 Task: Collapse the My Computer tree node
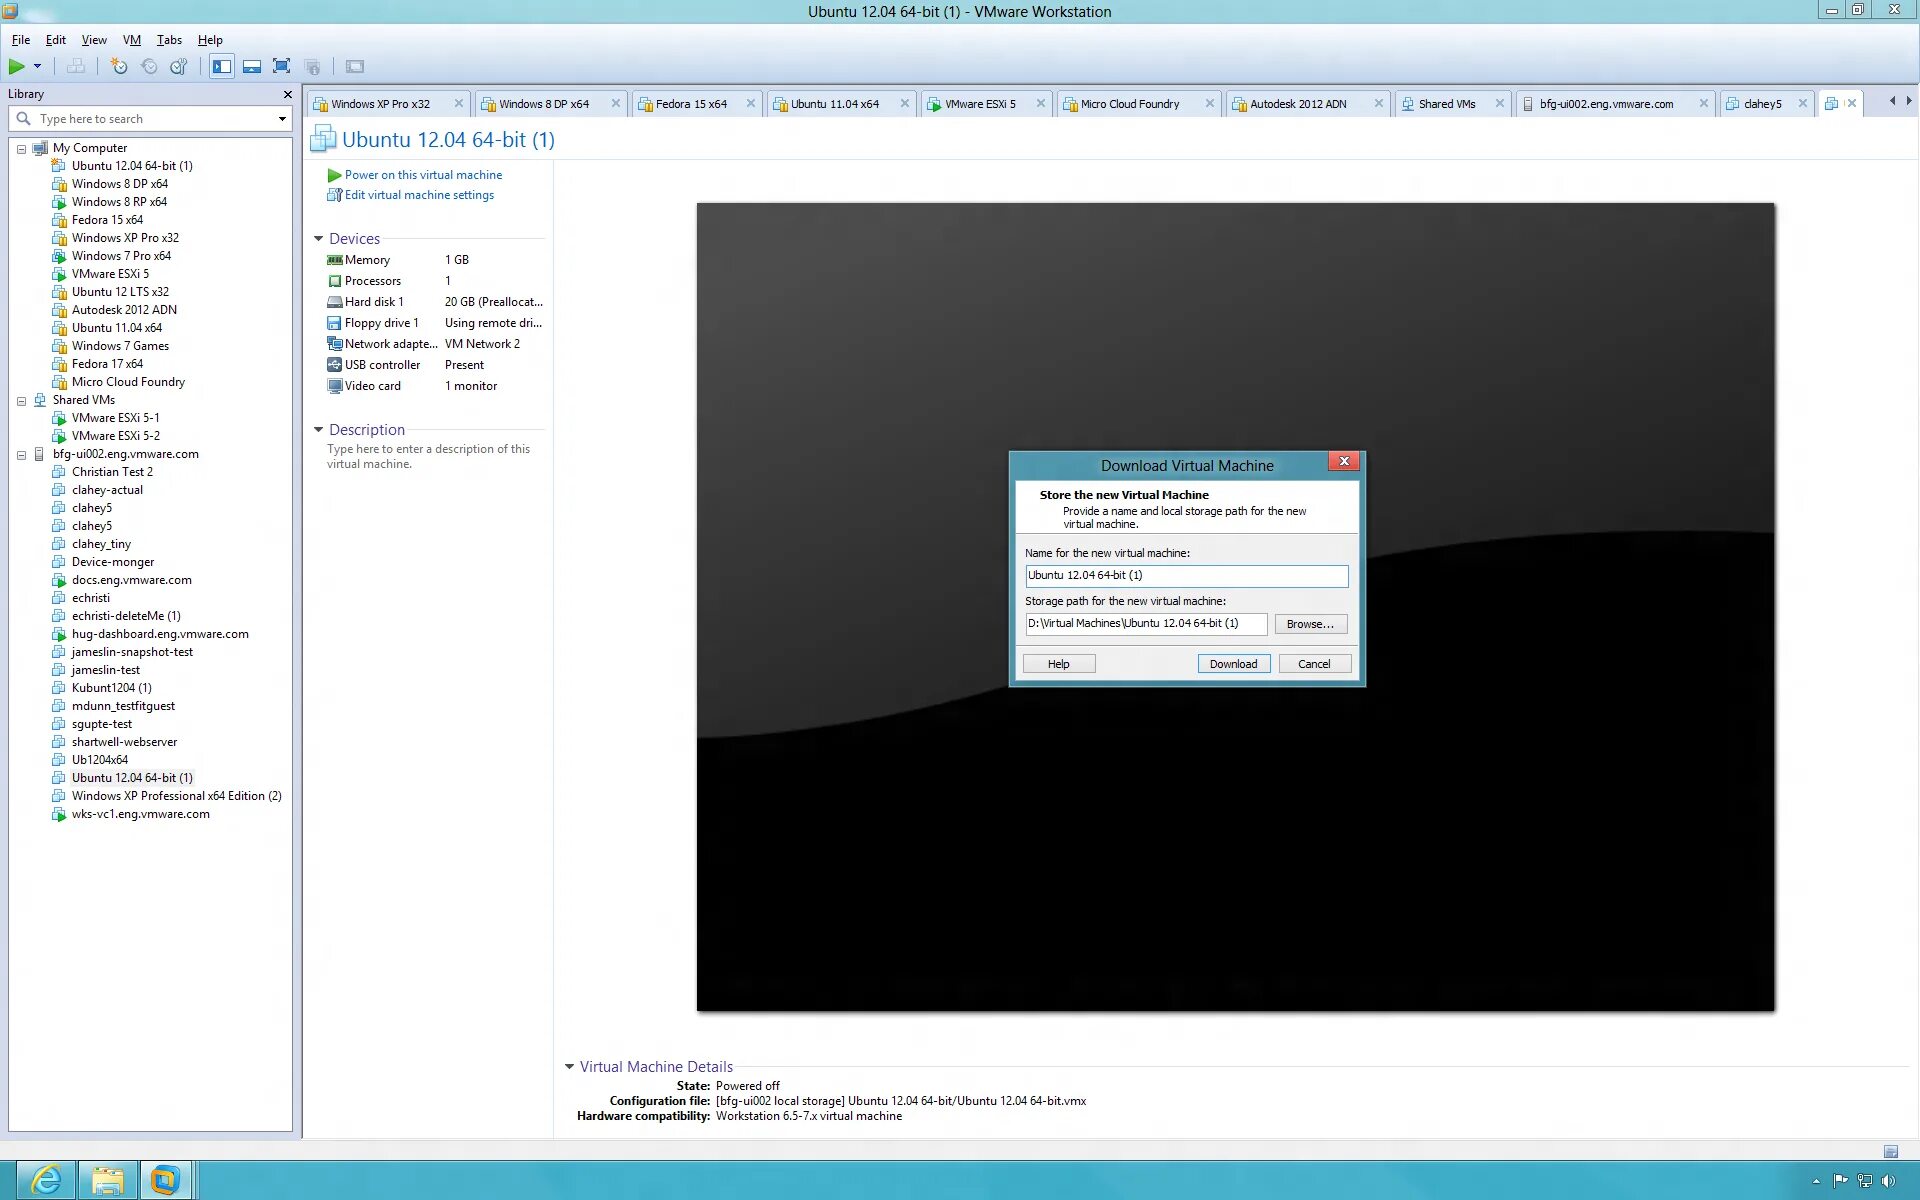[x=21, y=148]
